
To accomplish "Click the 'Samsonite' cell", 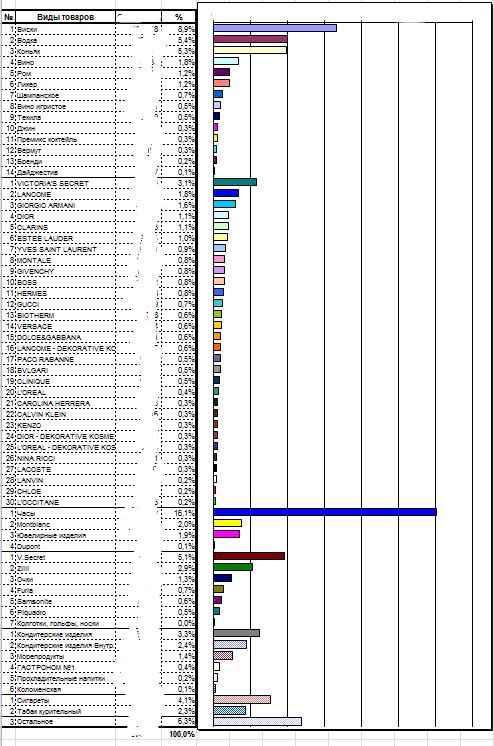I will click(66, 601).
